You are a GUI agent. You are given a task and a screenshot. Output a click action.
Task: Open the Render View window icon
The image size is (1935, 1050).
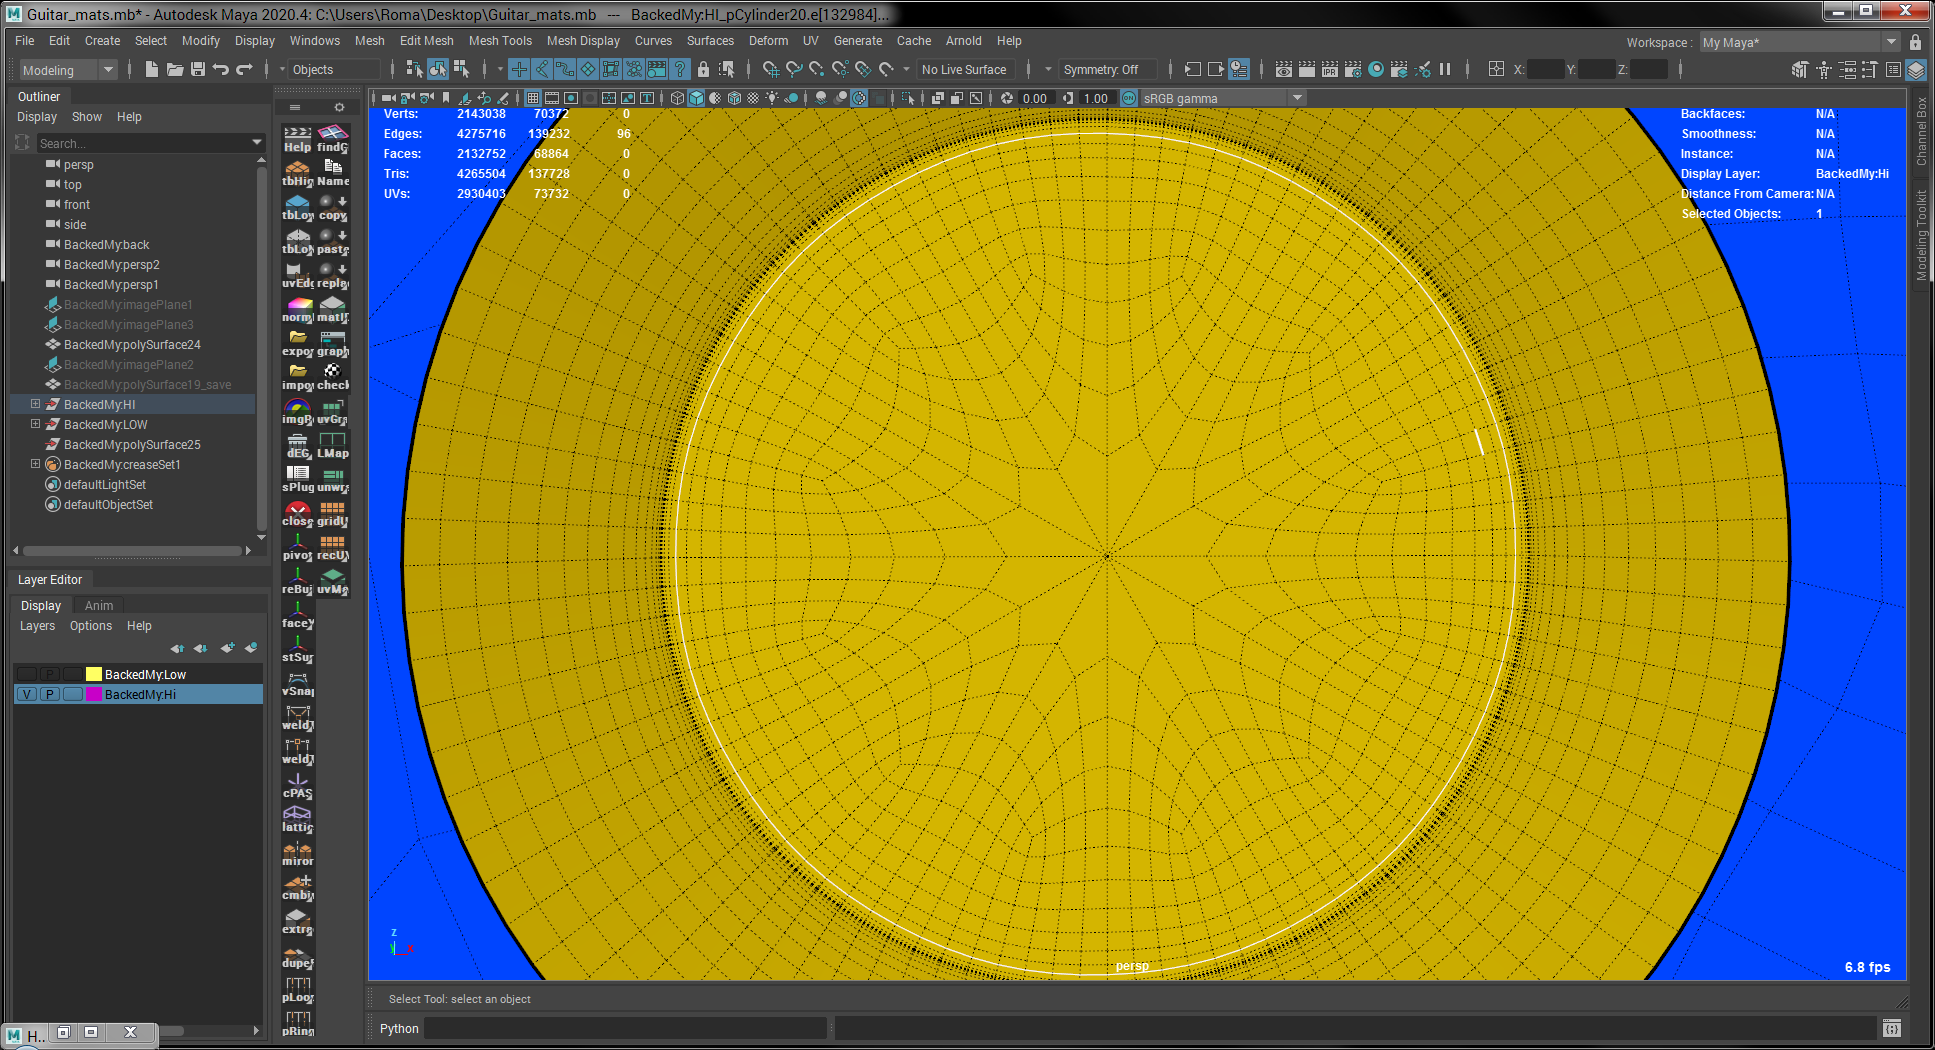tap(1284, 69)
